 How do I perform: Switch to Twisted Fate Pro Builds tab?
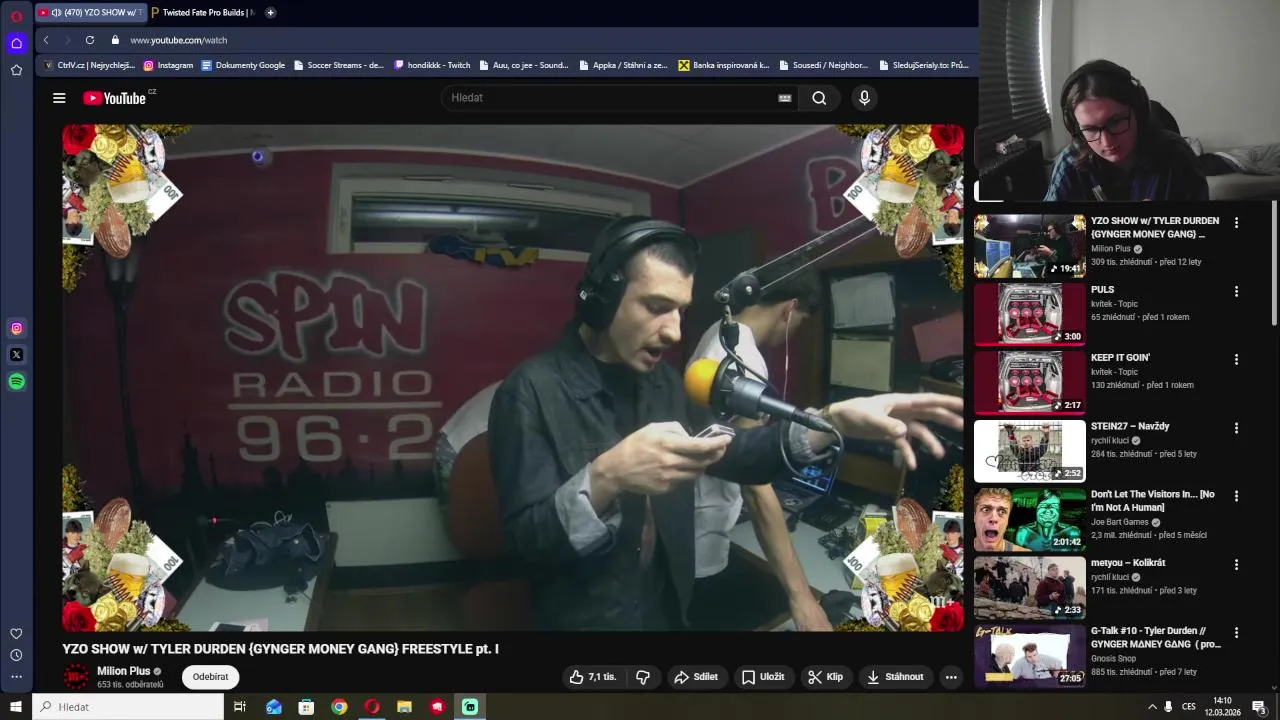point(203,13)
